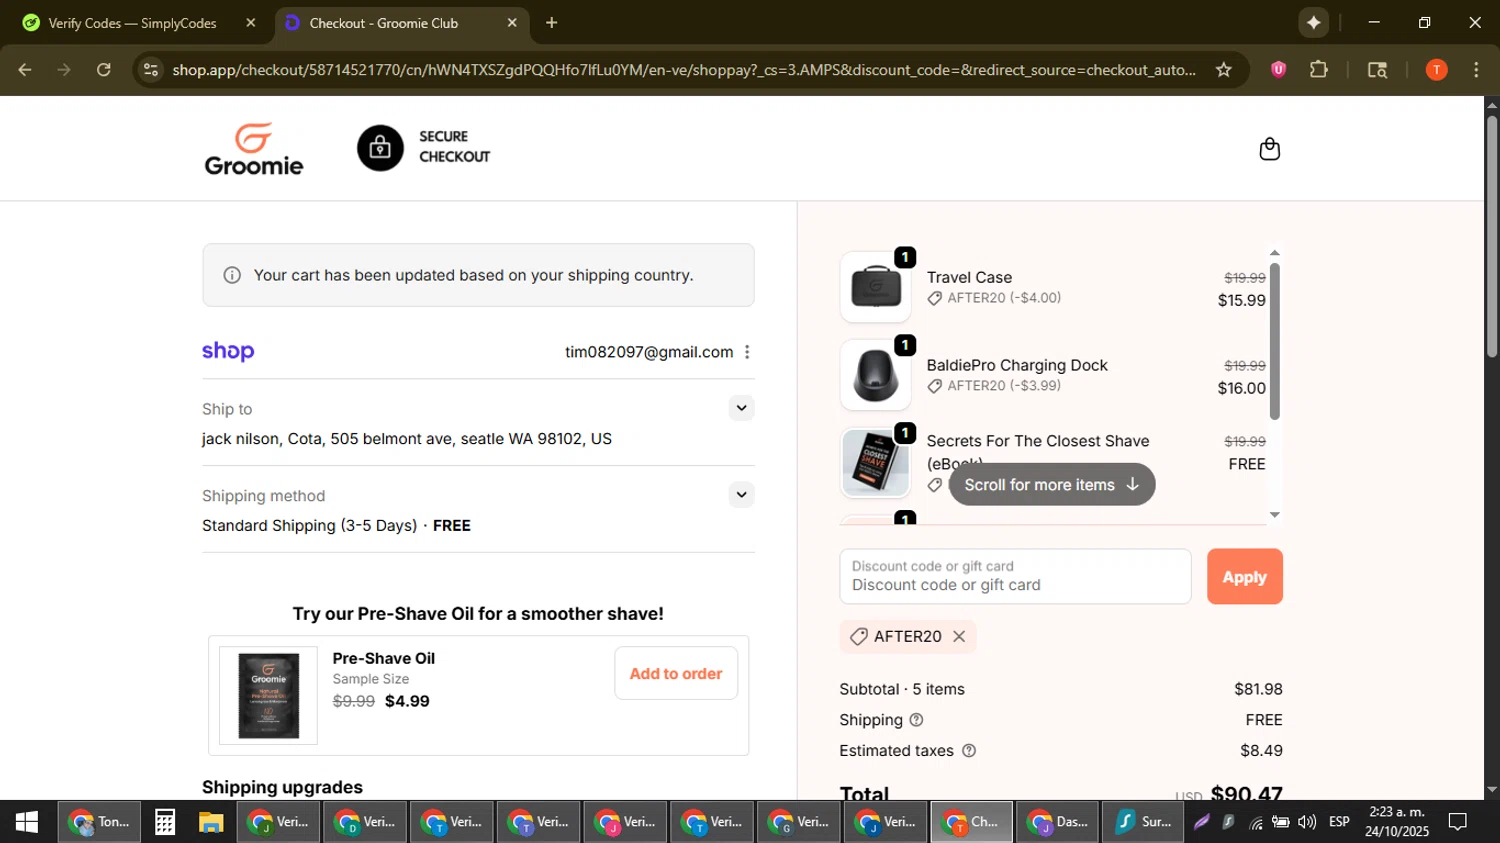Click Shipping help question mark icon
The height and width of the screenshot is (843, 1500).
[x=916, y=720]
